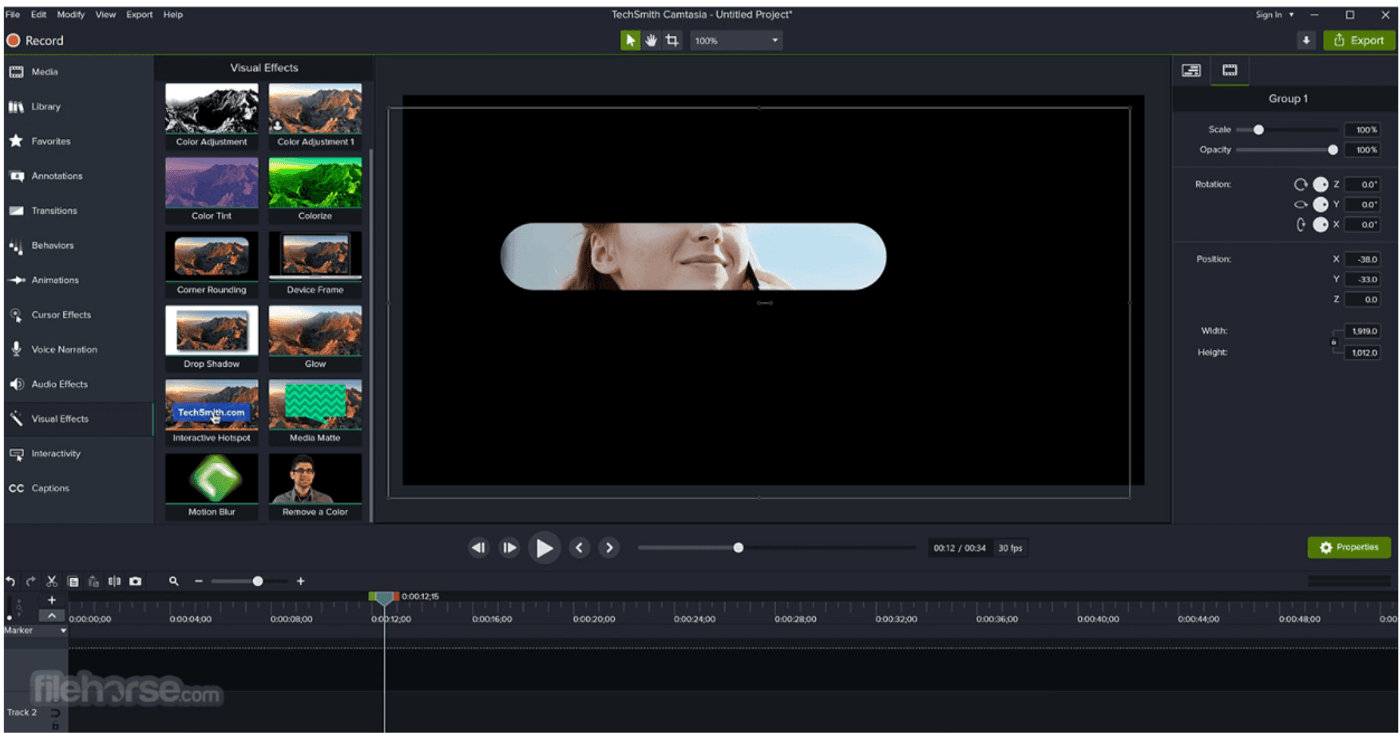Image resolution: width=1400 pixels, height=733 pixels.
Task: Select the arrow edit mode tool
Action: 630,41
